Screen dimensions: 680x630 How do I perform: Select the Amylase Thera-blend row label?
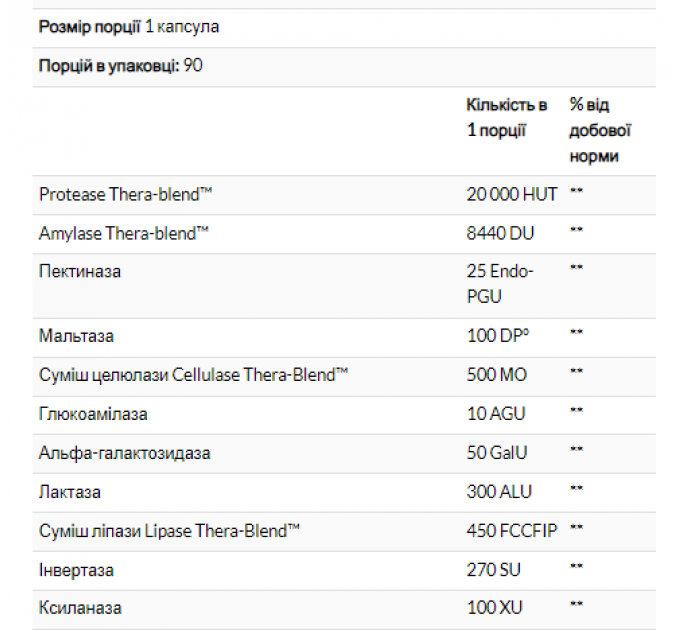pyautogui.click(x=124, y=233)
